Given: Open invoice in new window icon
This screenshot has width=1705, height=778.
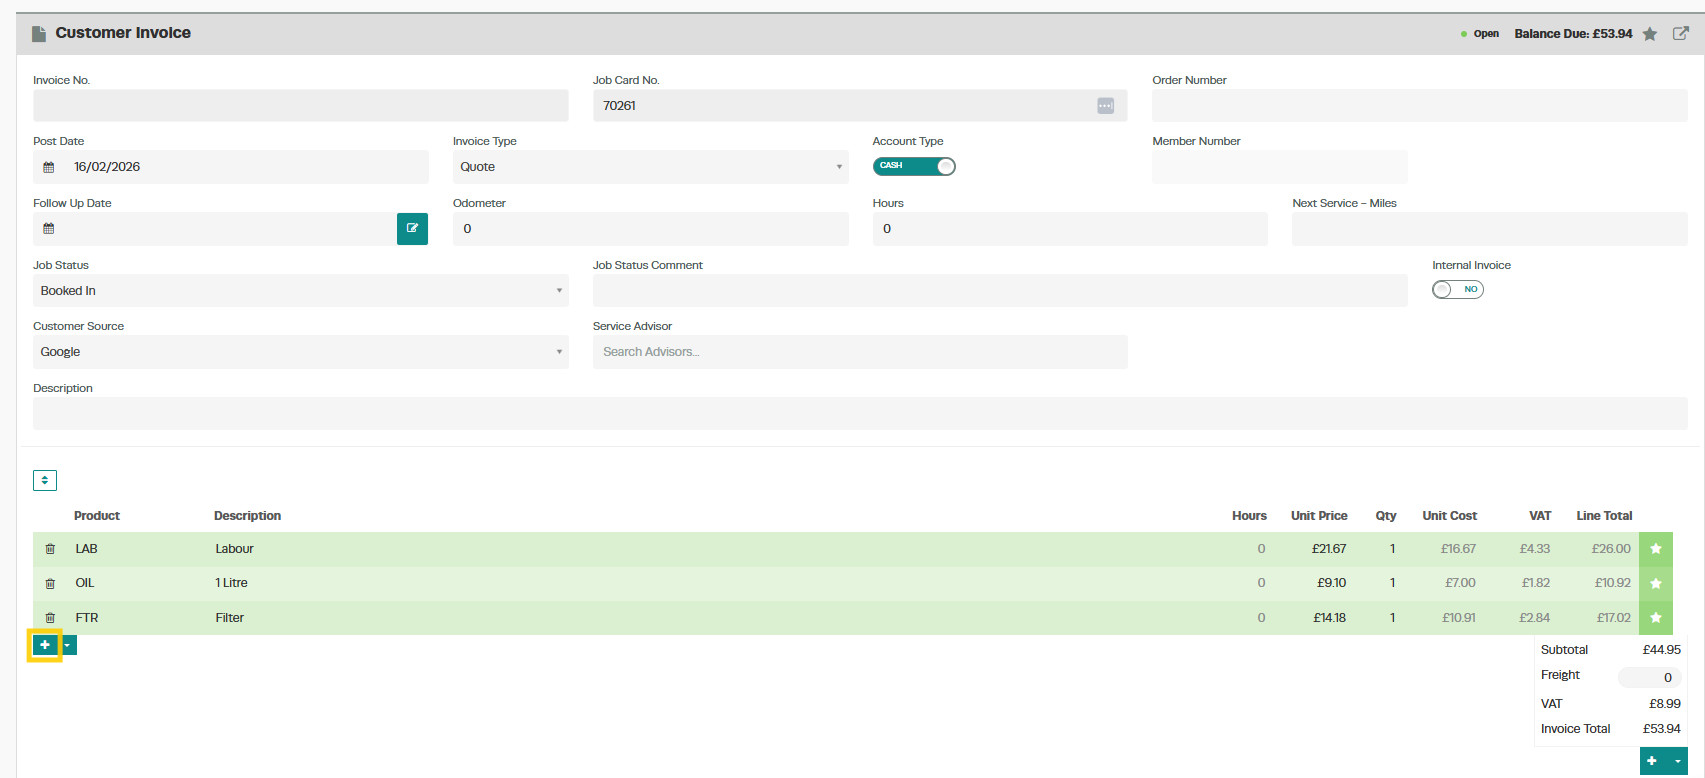Looking at the screenshot, I should tap(1681, 33).
